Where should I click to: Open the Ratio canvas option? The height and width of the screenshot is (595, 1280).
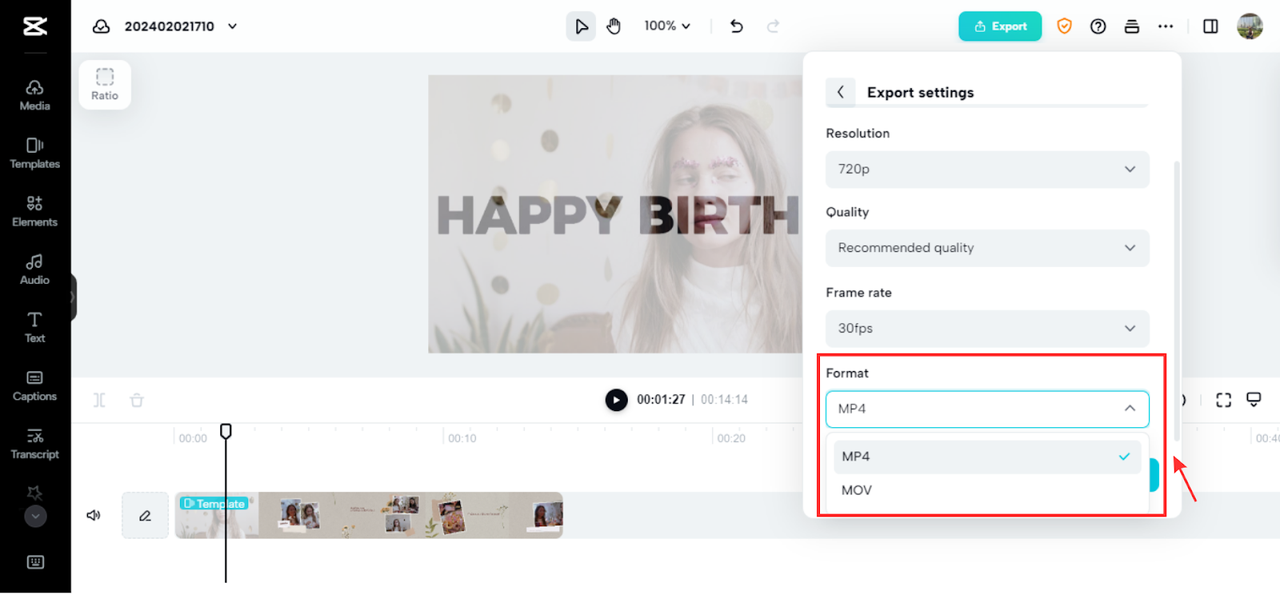105,85
